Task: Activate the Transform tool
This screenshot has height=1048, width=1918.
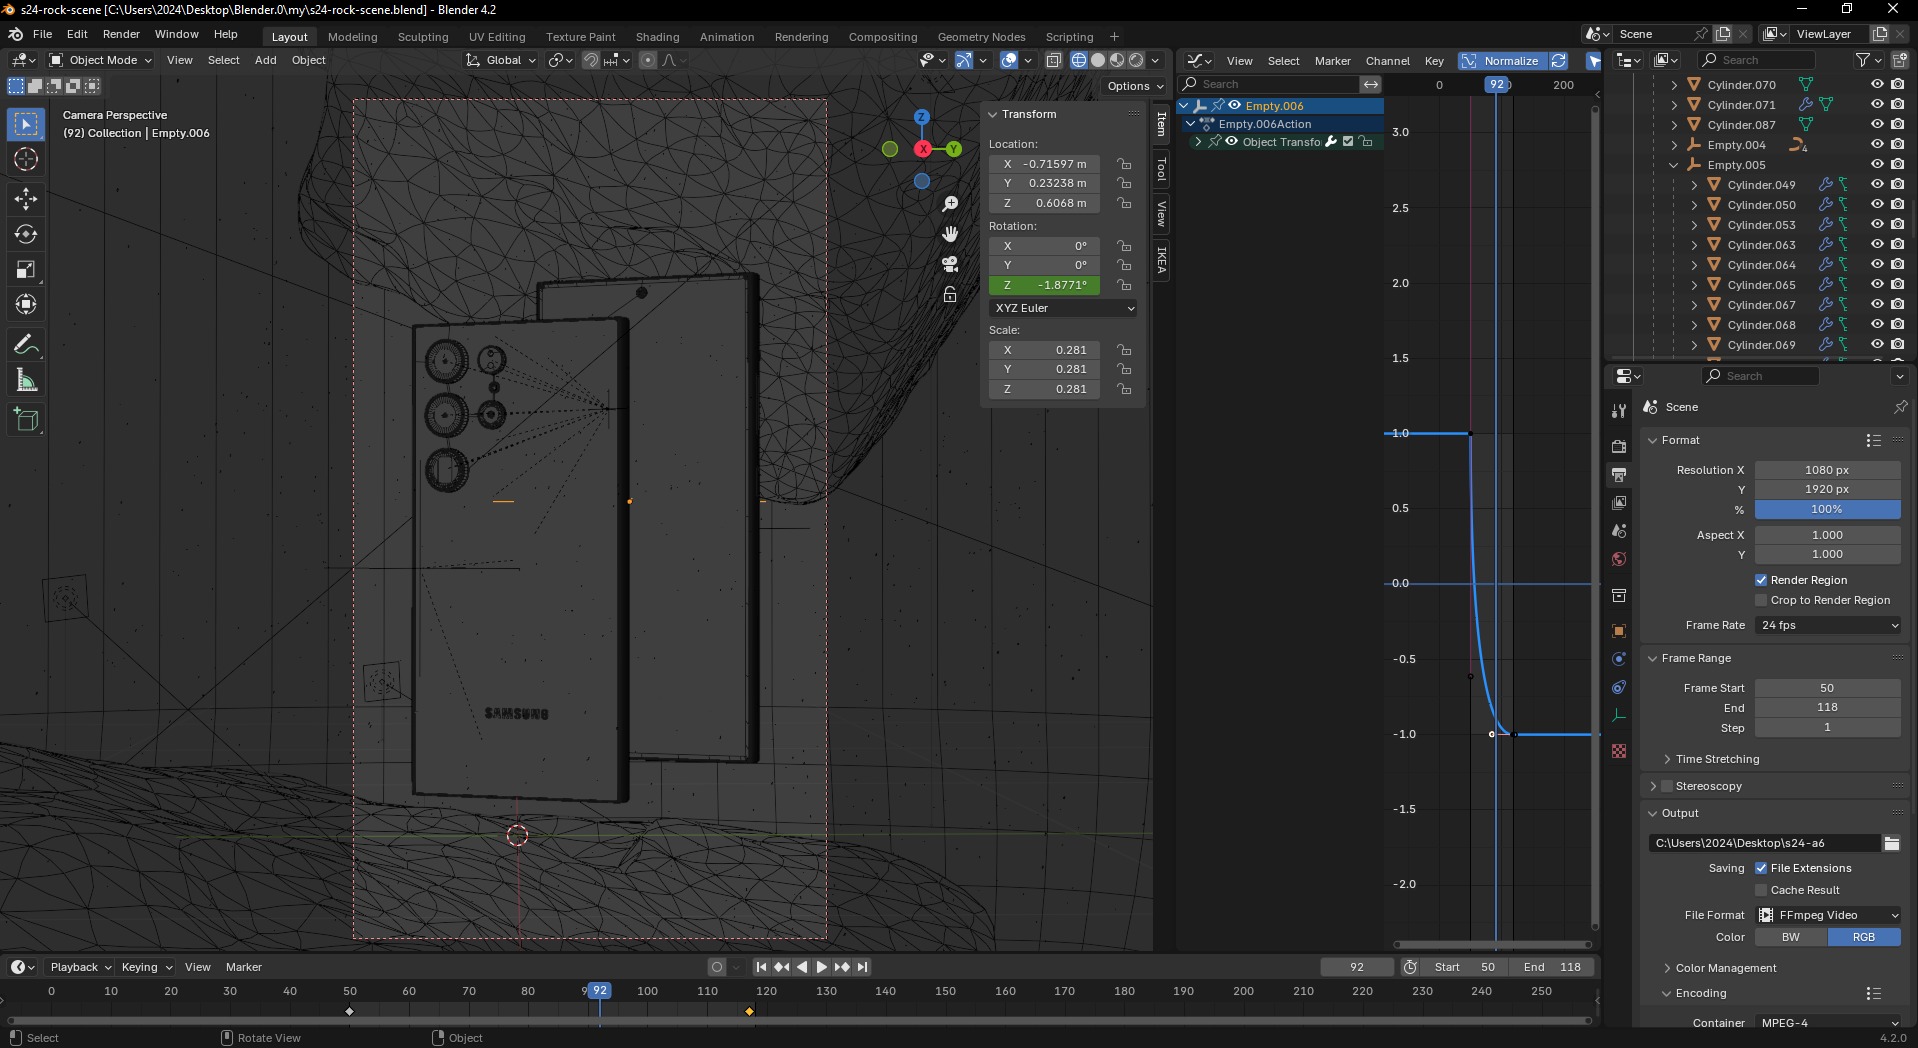Action: [x=26, y=304]
